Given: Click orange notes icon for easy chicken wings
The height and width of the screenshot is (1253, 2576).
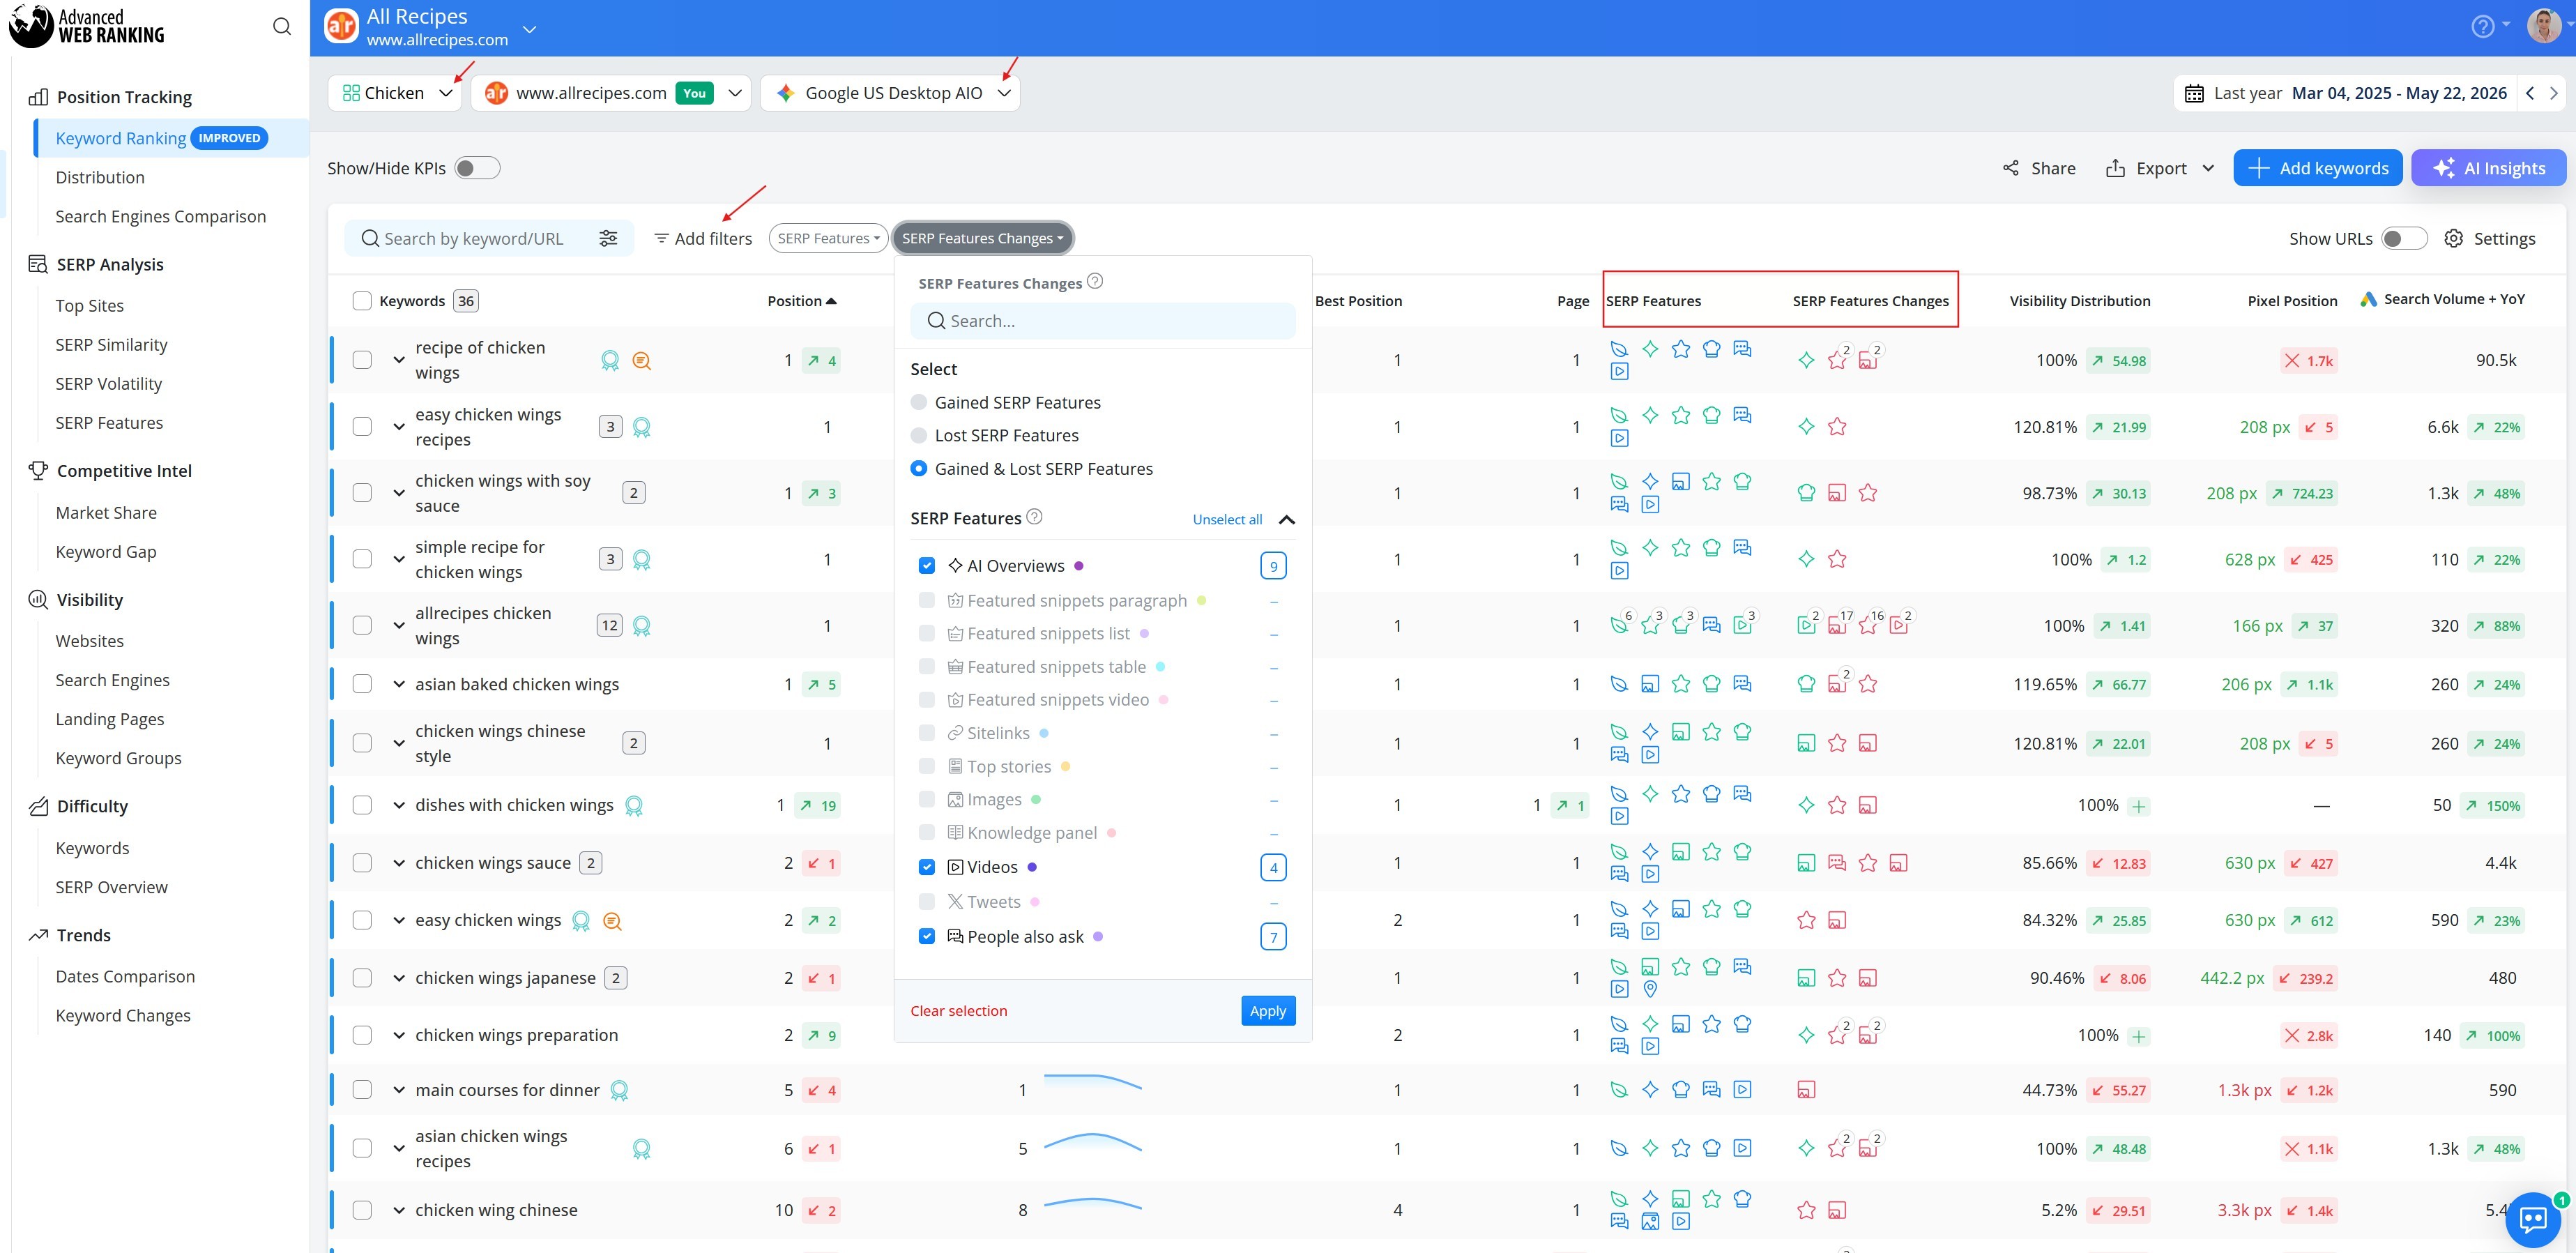Looking at the screenshot, I should tap(612, 920).
